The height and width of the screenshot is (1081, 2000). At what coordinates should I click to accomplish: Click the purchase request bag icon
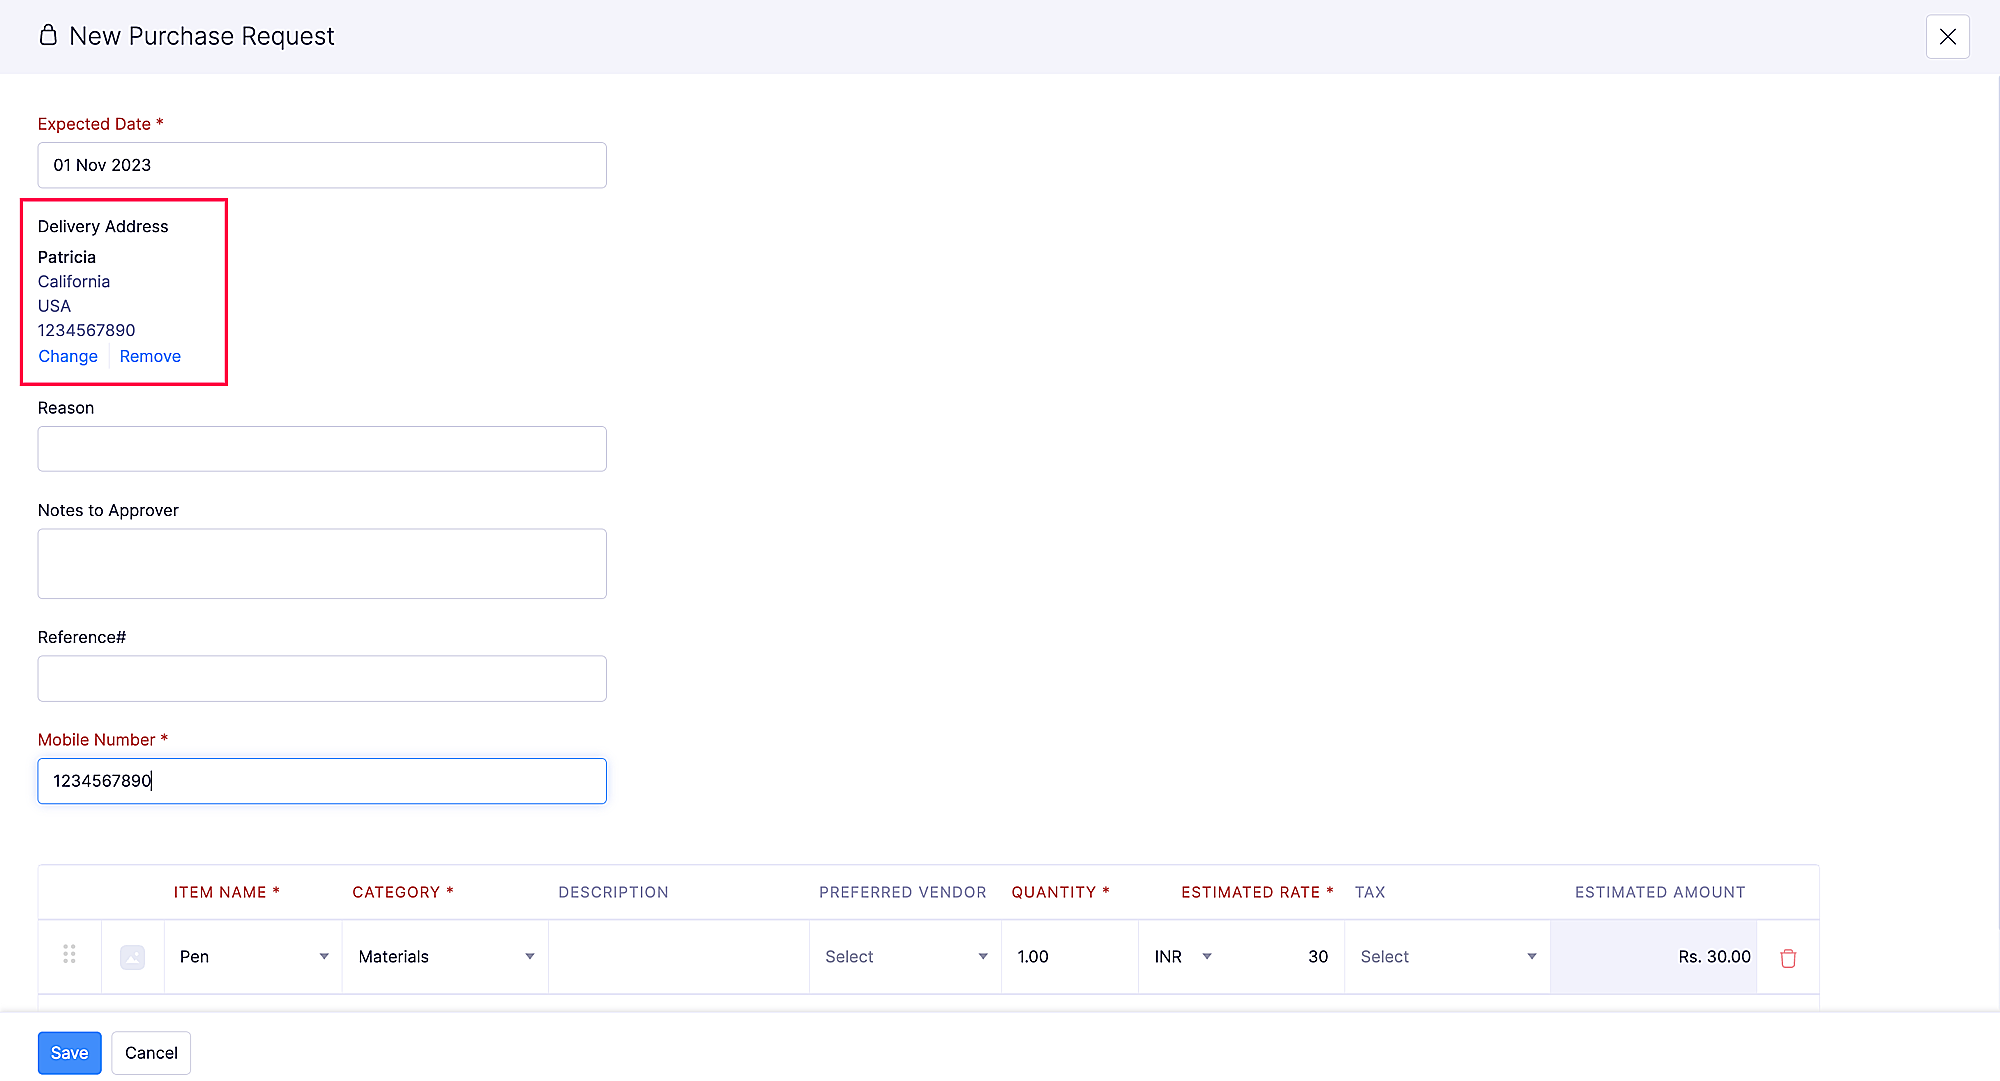[x=48, y=36]
